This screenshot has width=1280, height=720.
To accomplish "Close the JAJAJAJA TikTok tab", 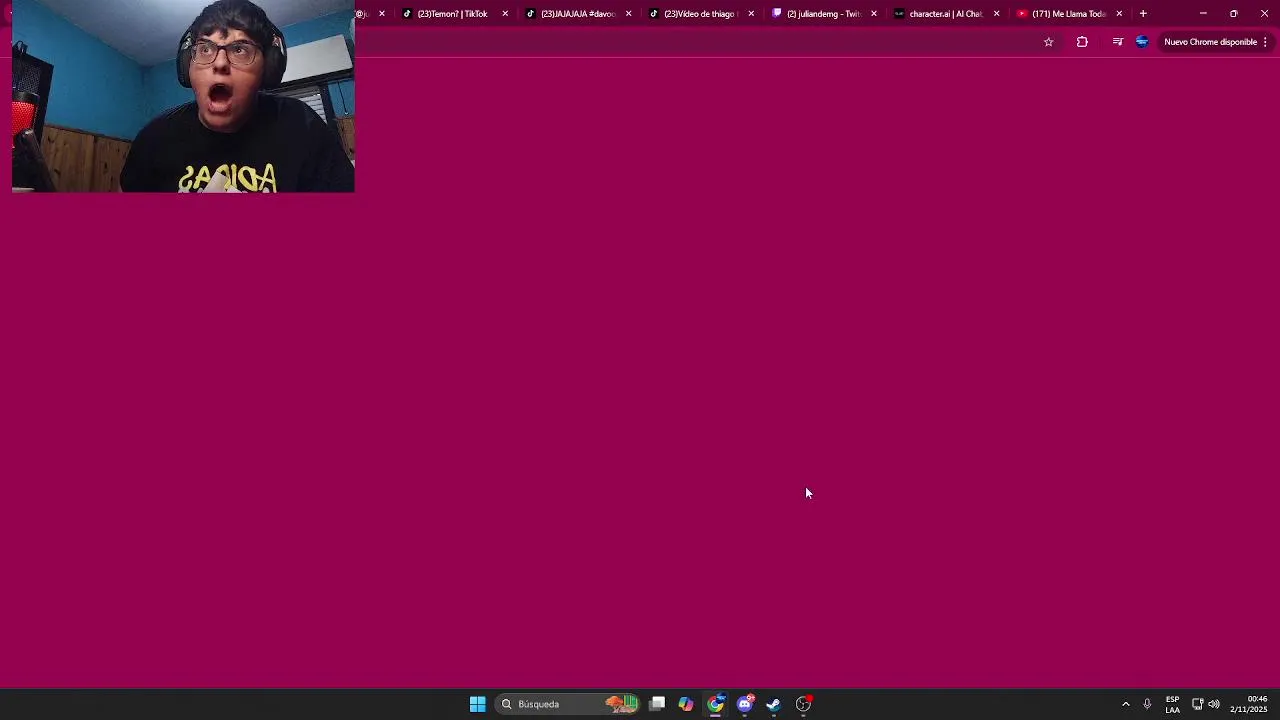I will [x=628, y=14].
